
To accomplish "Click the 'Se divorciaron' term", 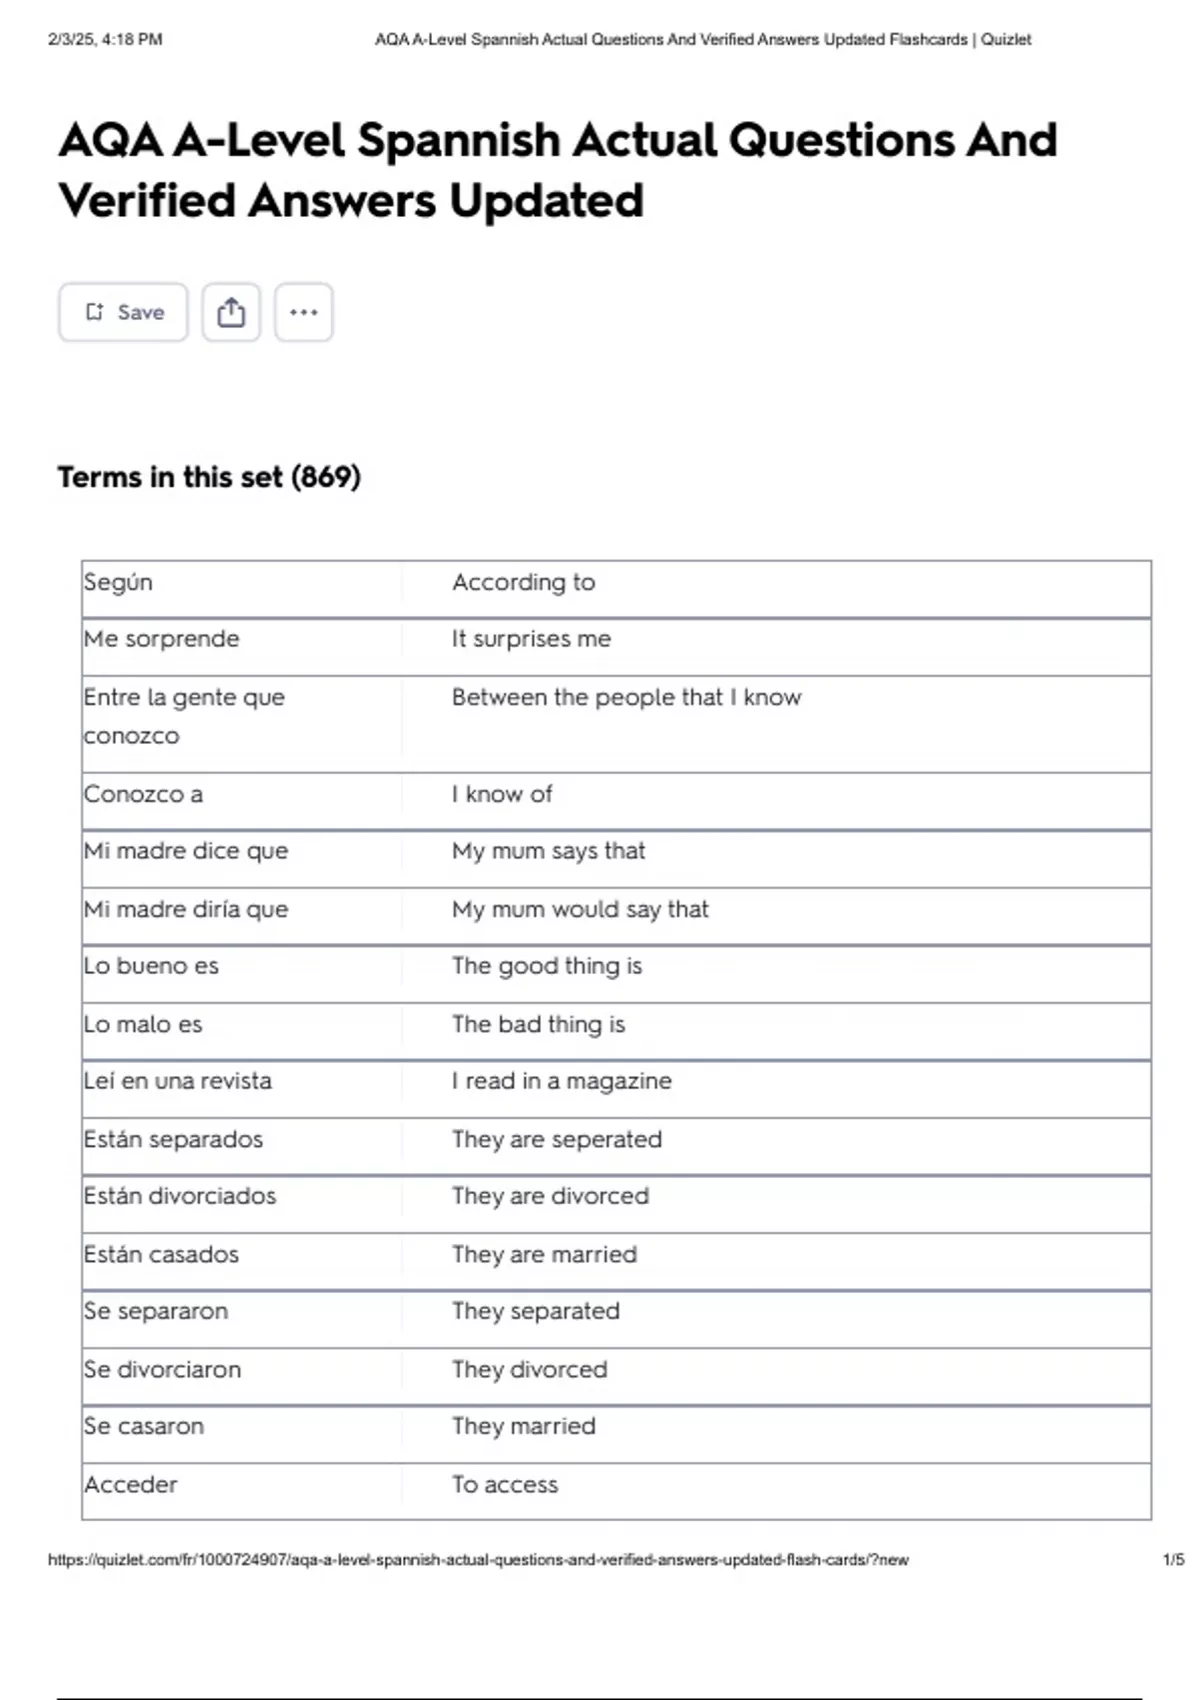I will 163,1369.
